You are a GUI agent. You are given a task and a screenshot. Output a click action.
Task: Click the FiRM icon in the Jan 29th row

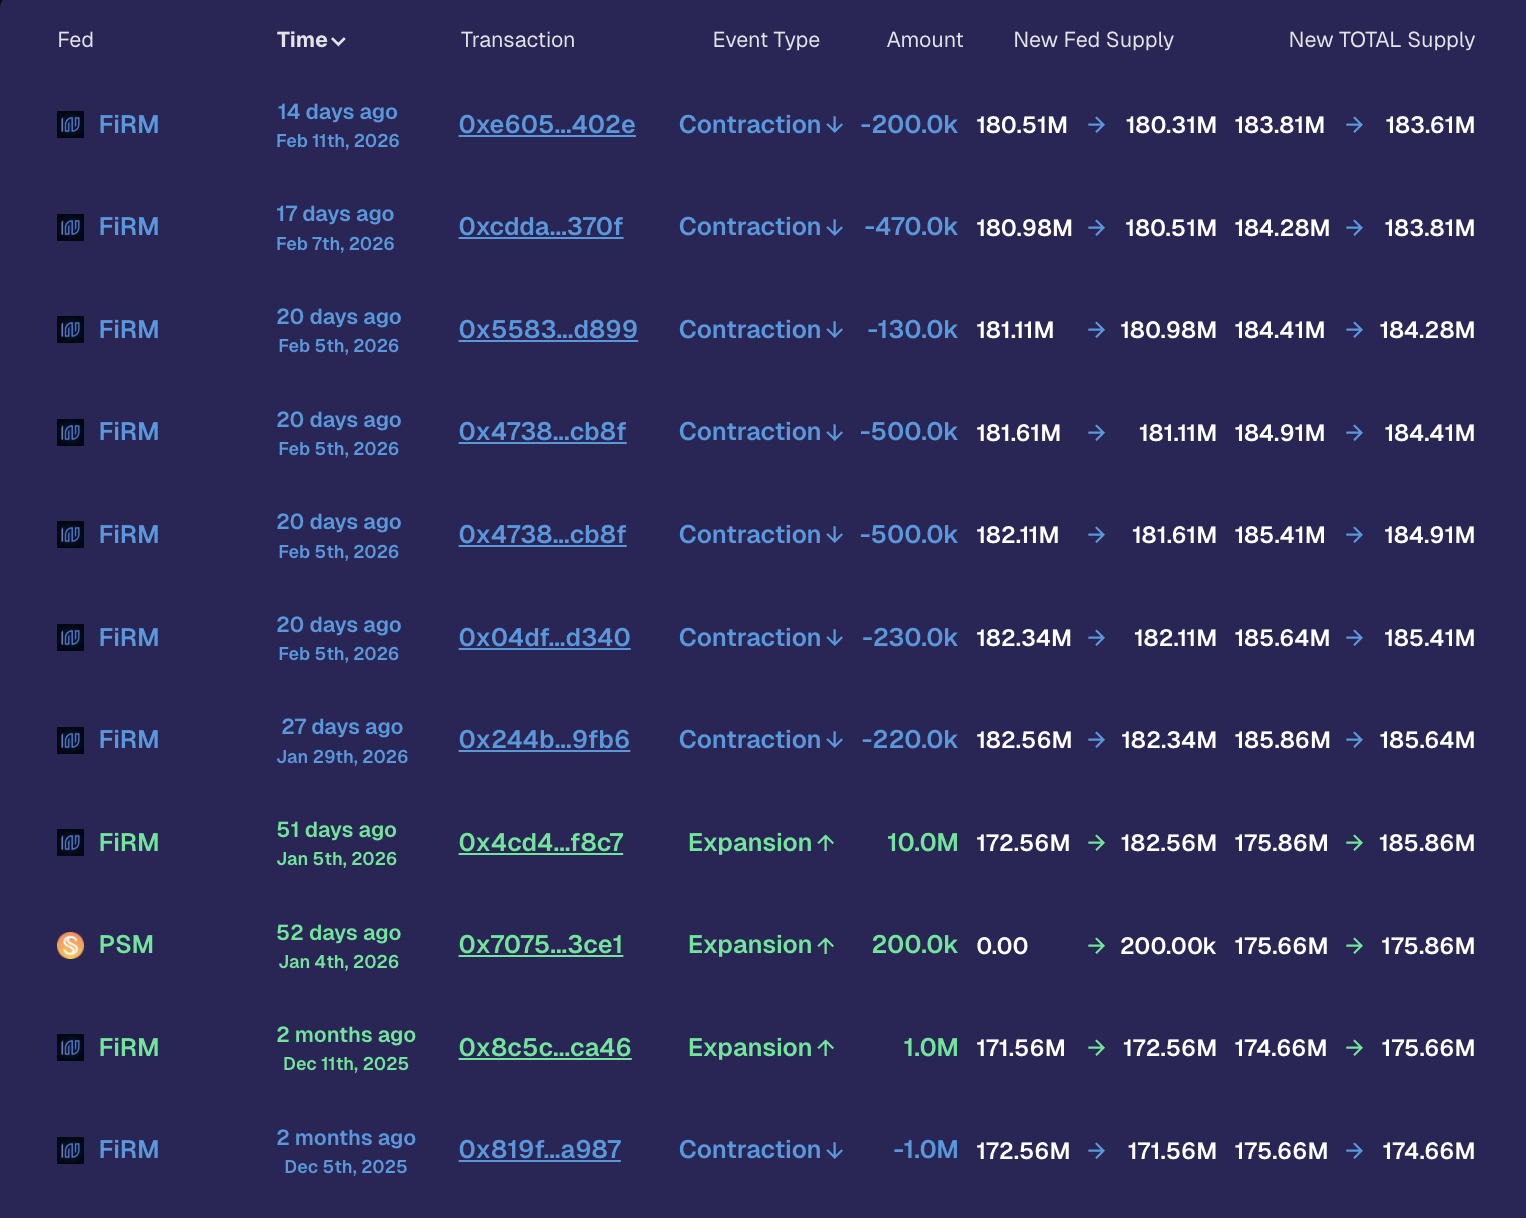pos(70,740)
